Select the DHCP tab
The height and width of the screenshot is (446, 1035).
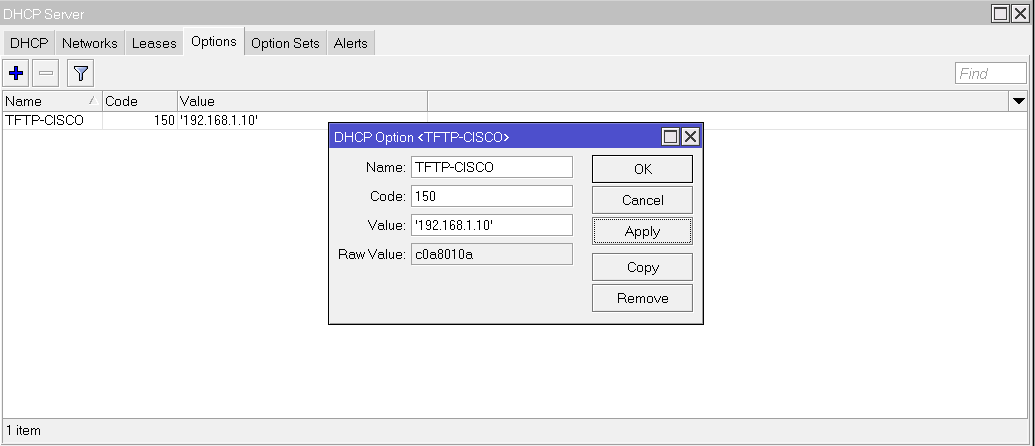coord(29,43)
